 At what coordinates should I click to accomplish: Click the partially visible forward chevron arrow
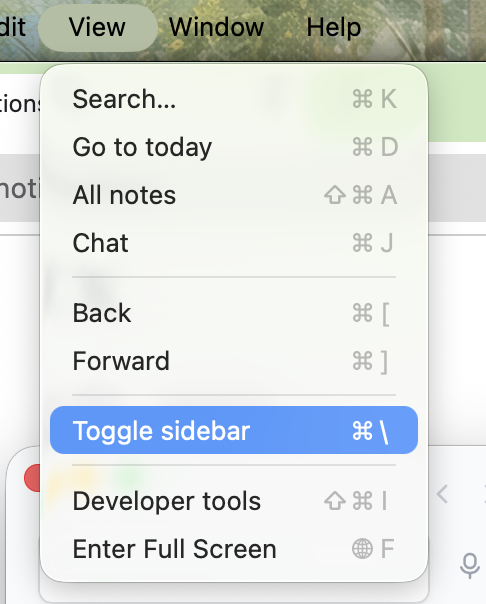[484, 494]
